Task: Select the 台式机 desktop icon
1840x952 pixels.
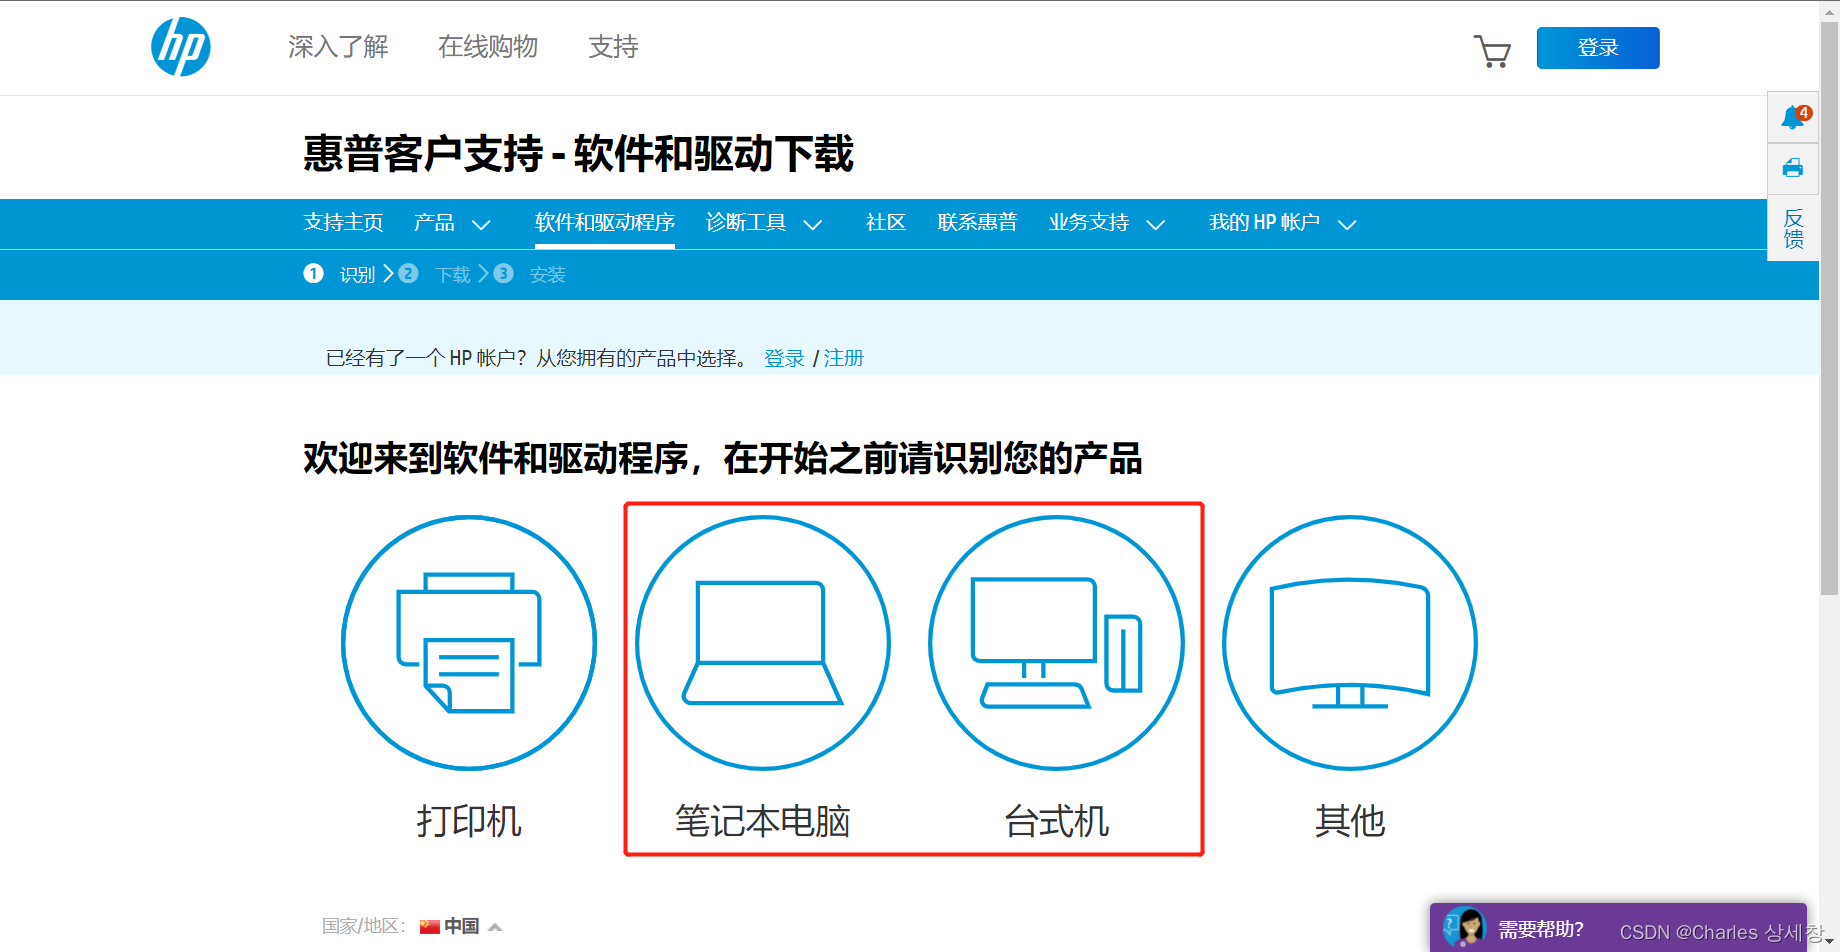Action: click(x=1056, y=643)
